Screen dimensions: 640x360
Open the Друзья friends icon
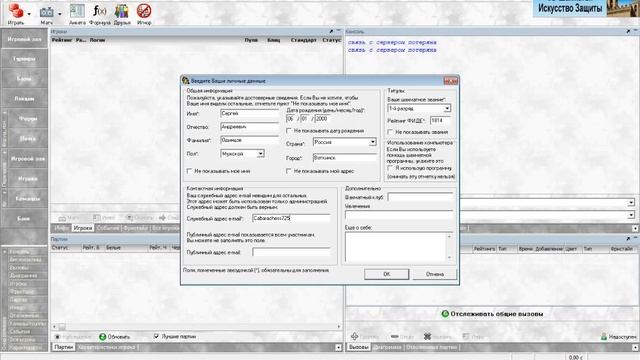[121, 11]
